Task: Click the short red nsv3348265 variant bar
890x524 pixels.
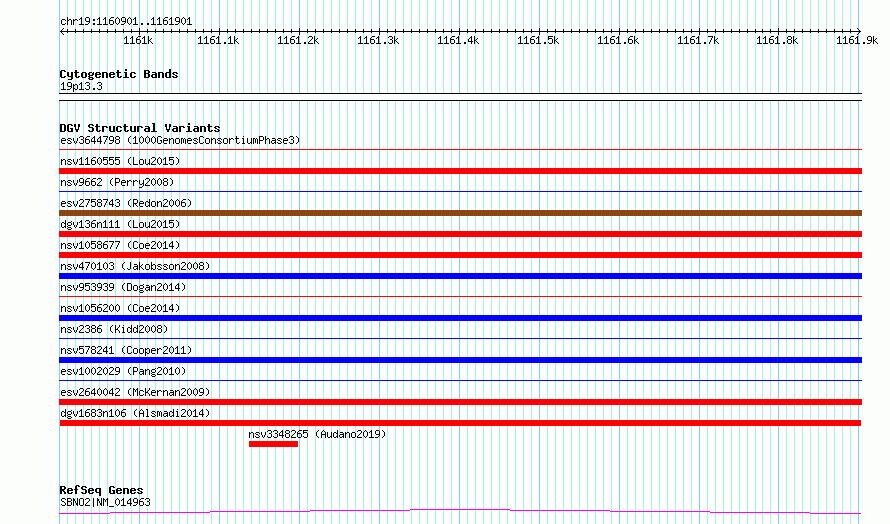Action: (x=273, y=444)
